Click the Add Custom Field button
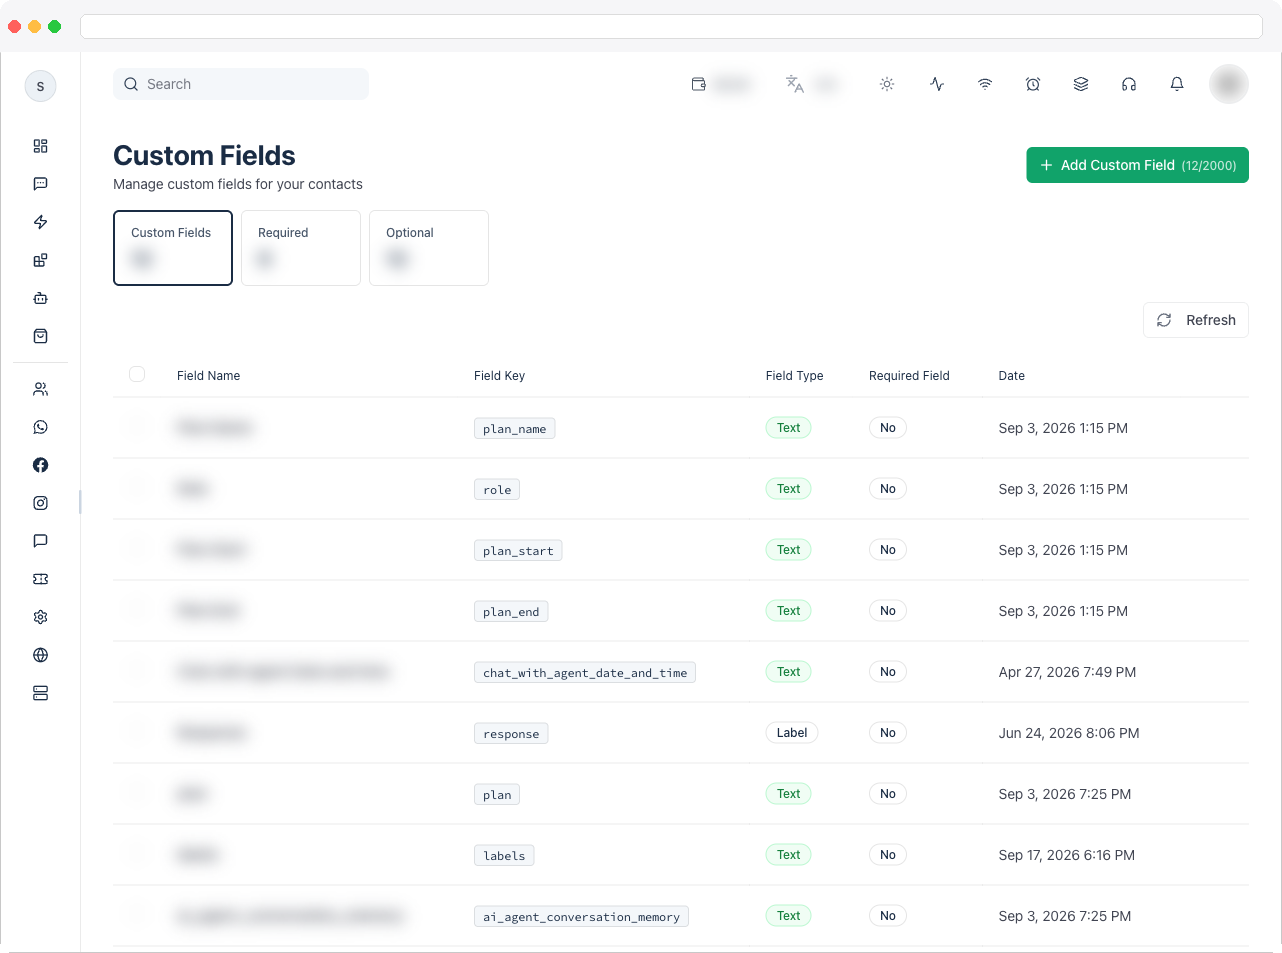1282x953 pixels. tap(1137, 165)
